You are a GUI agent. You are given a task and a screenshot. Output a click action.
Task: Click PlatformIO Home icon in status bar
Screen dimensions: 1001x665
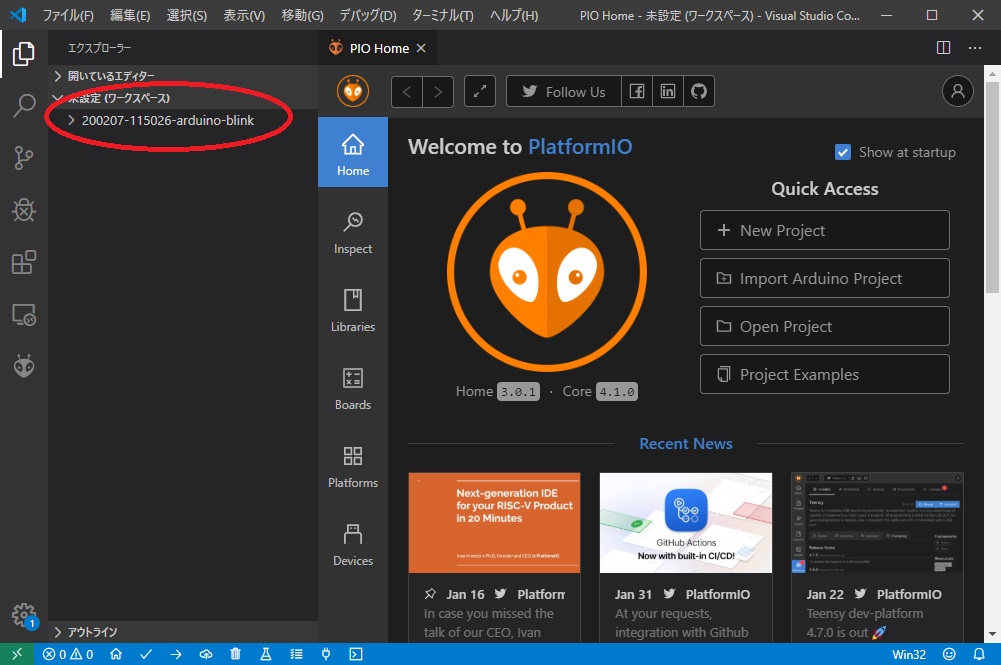click(116, 654)
